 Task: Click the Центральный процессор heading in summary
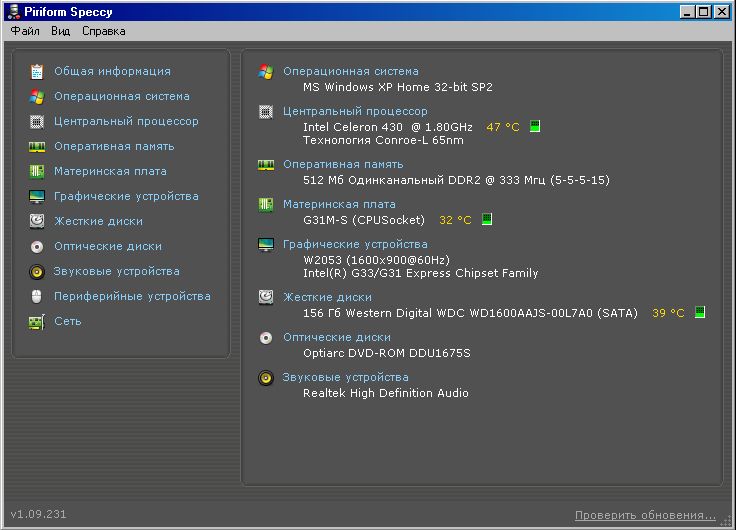(x=355, y=111)
